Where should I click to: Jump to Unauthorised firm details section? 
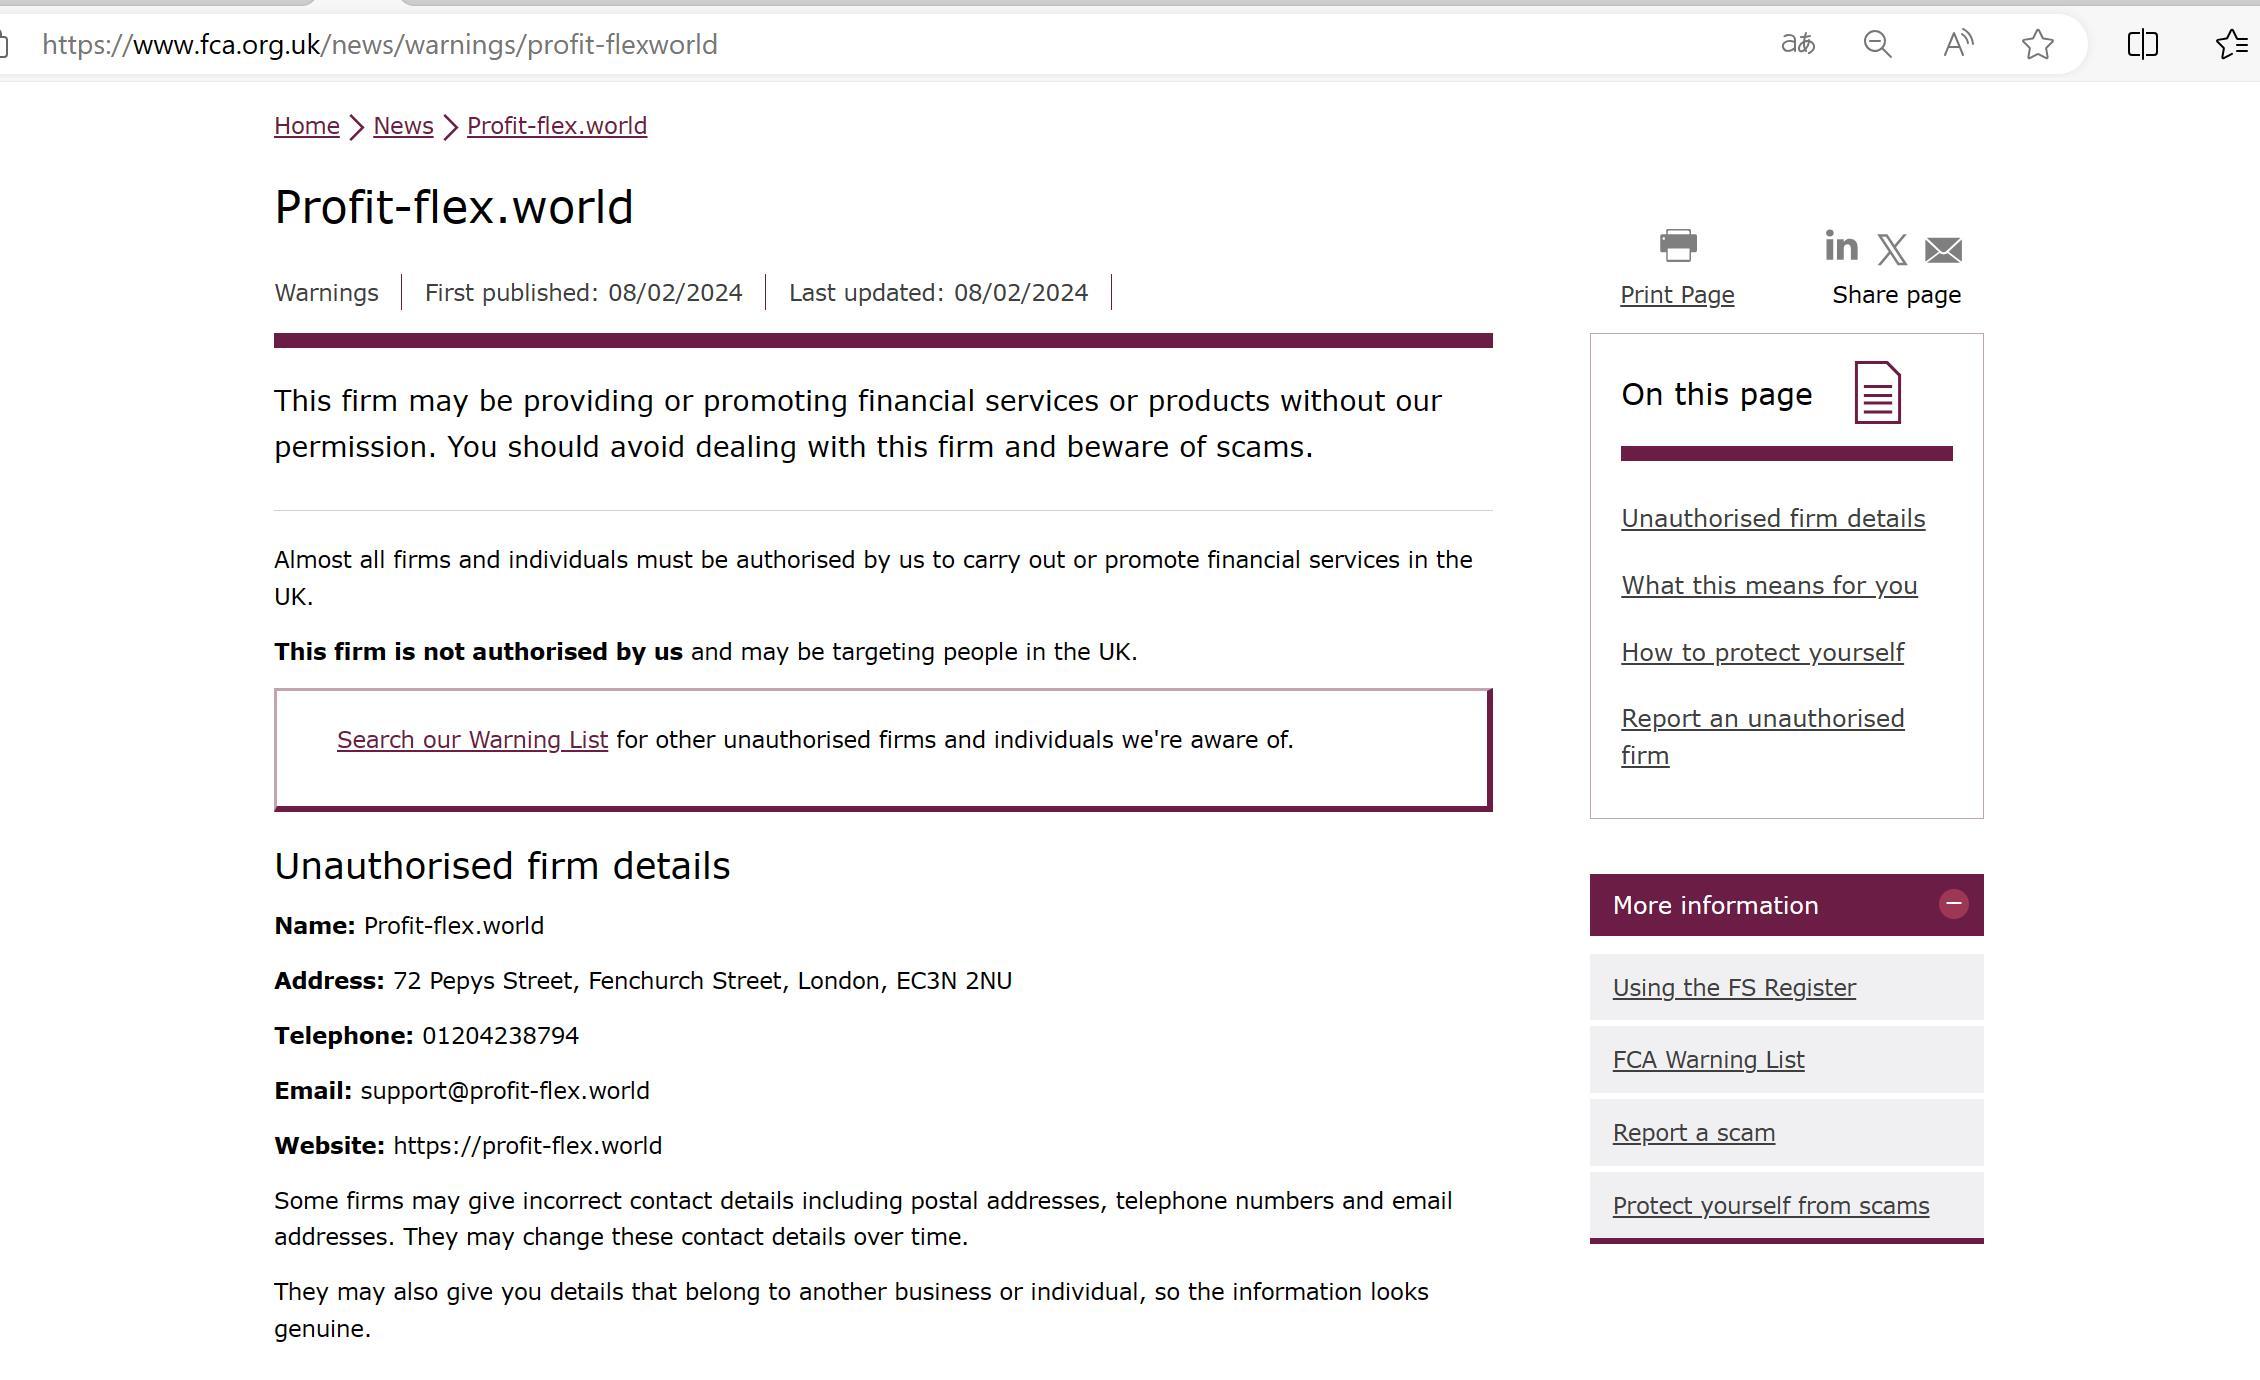point(1772,519)
